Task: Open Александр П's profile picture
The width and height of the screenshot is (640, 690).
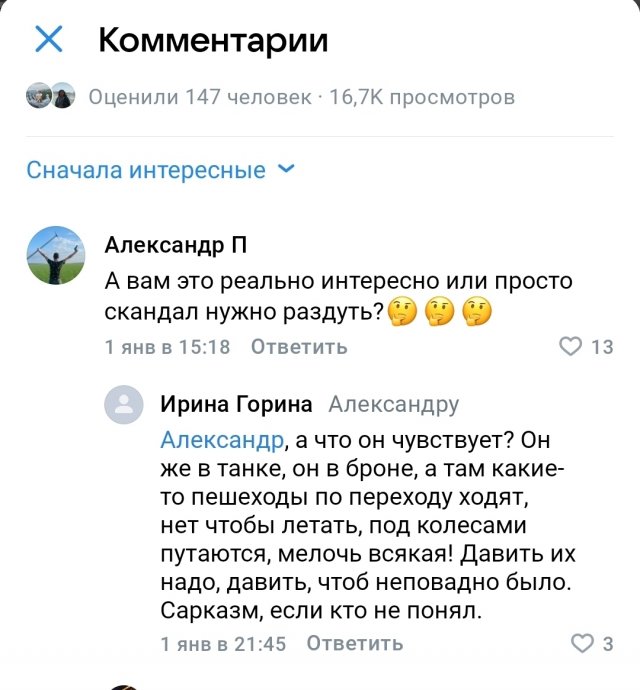Action: (54, 255)
